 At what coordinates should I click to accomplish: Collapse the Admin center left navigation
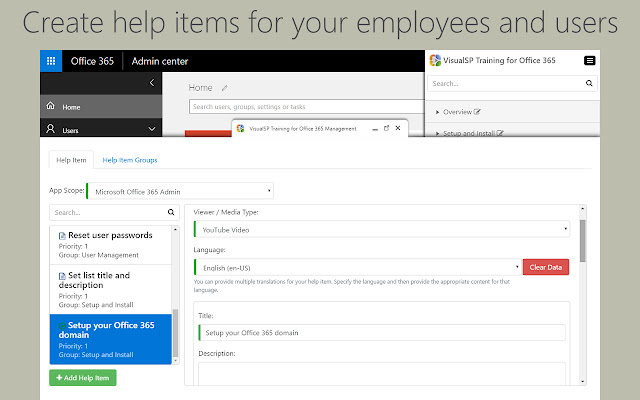tap(150, 82)
